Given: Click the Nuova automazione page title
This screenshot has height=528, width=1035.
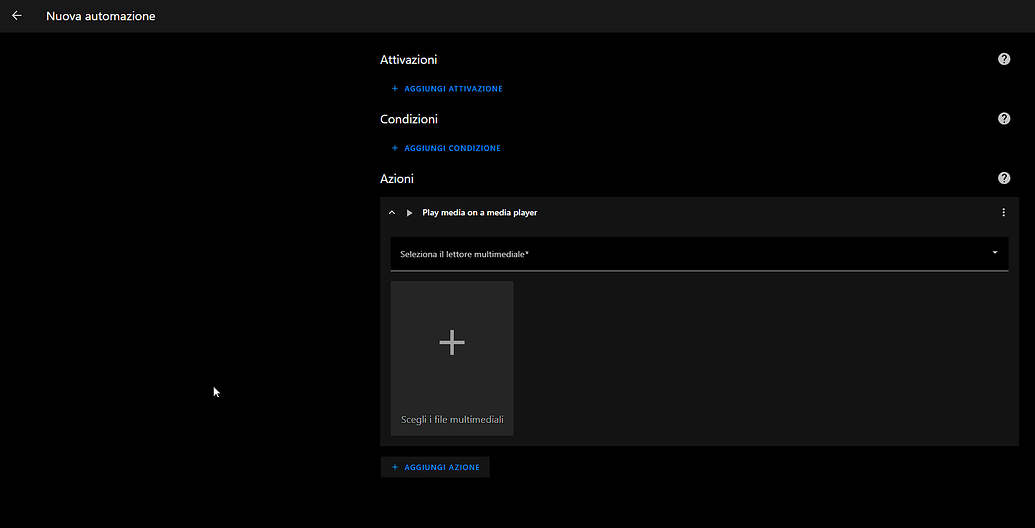Looking at the screenshot, I should coord(101,16).
